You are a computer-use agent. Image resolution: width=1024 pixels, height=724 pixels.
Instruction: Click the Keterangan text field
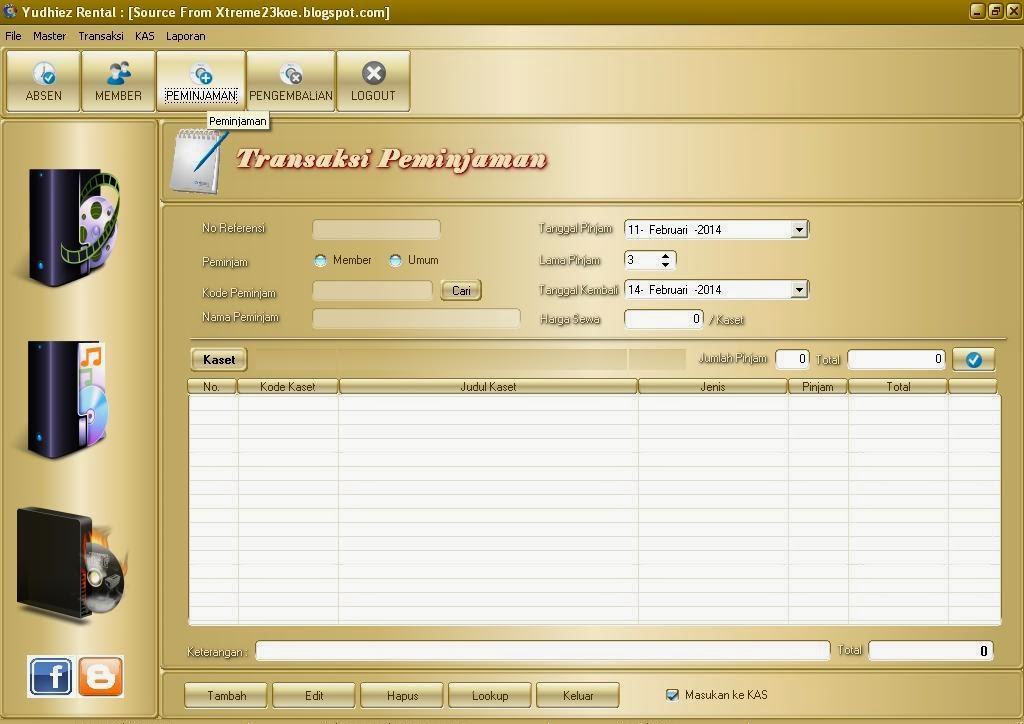(543, 651)
